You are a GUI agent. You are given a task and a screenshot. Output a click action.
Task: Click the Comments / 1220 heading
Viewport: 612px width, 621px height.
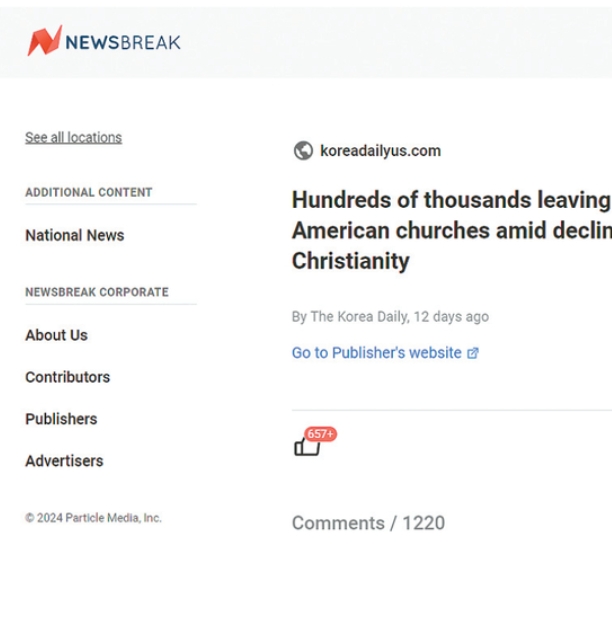(368, 523)
